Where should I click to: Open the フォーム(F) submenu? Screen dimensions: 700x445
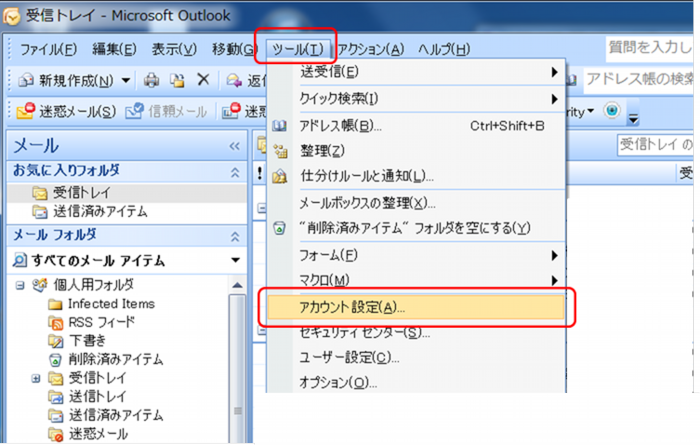point(416,255)
